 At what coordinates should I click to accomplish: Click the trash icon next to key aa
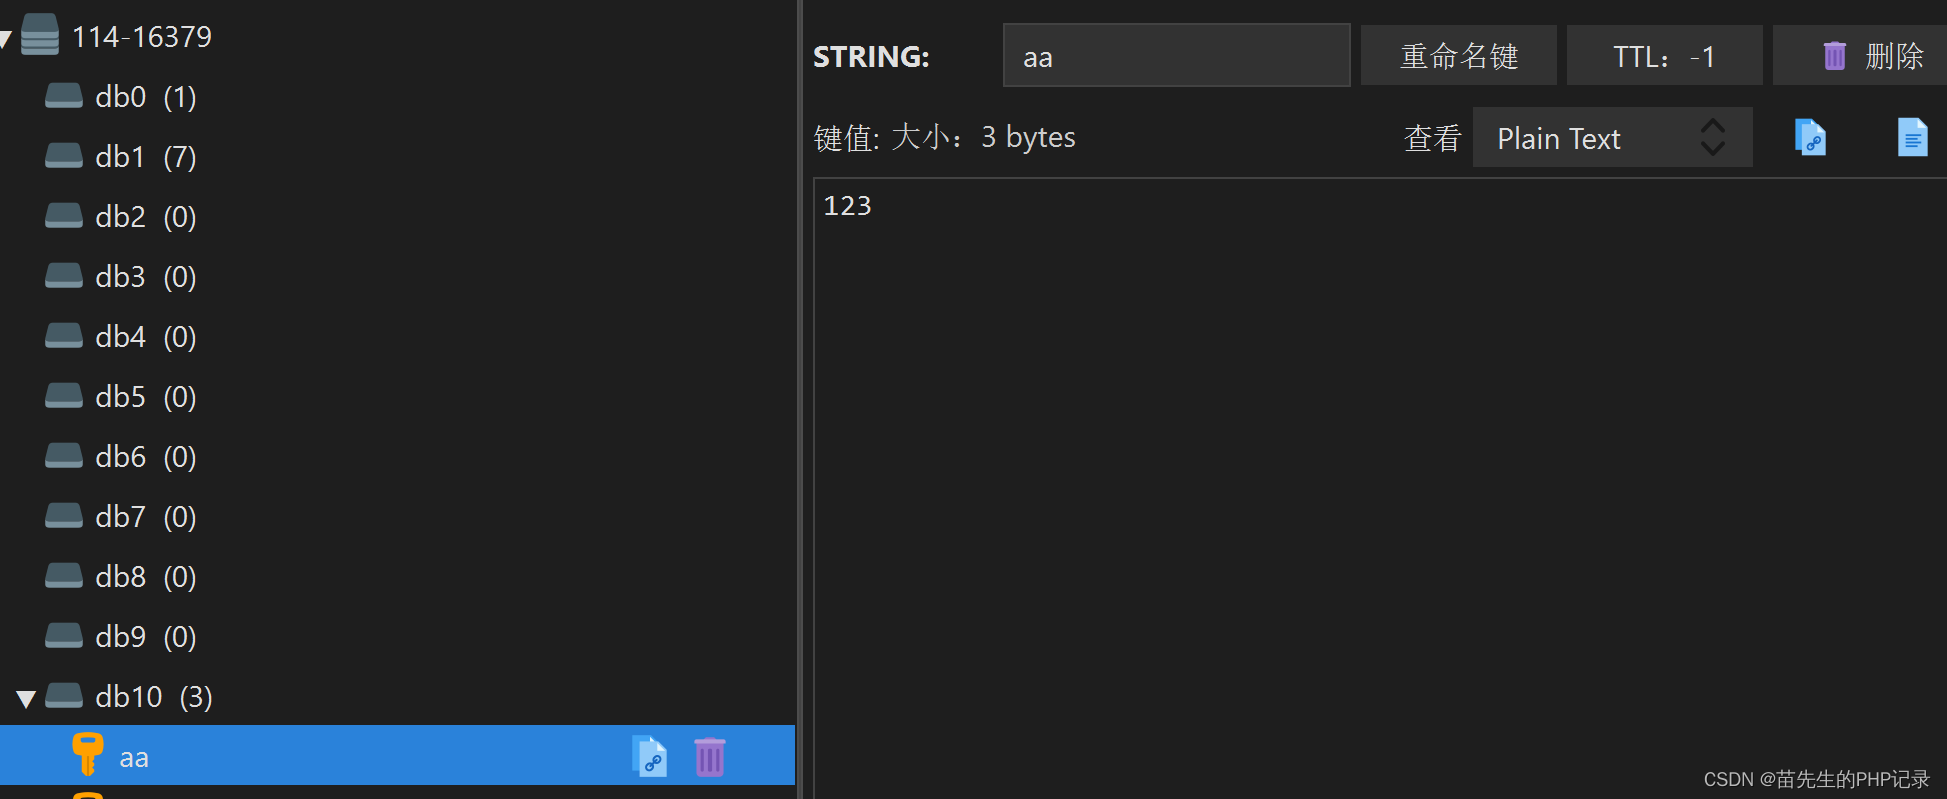[709, 756]
